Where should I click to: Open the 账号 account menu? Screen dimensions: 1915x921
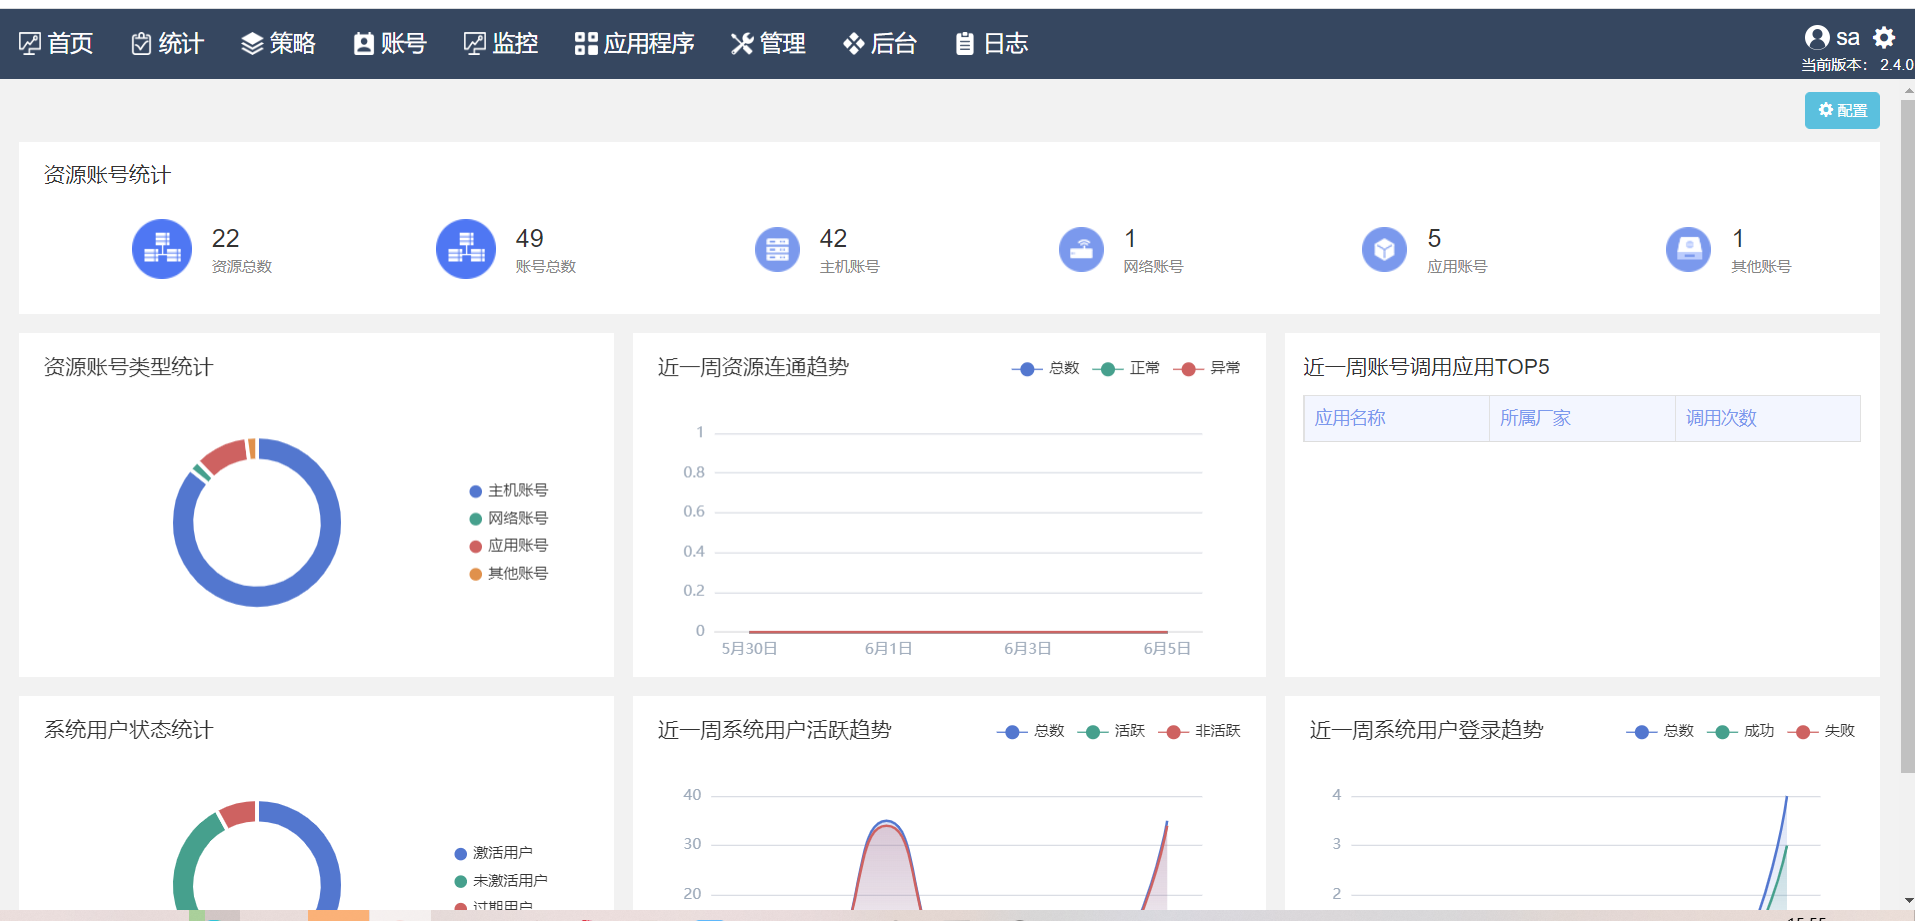pos(390,43)
